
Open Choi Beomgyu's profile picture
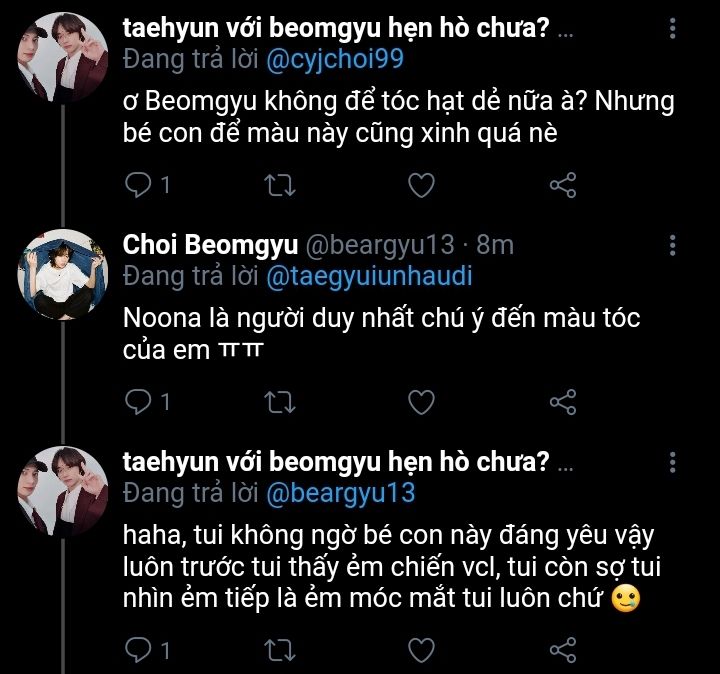(63, 273)
